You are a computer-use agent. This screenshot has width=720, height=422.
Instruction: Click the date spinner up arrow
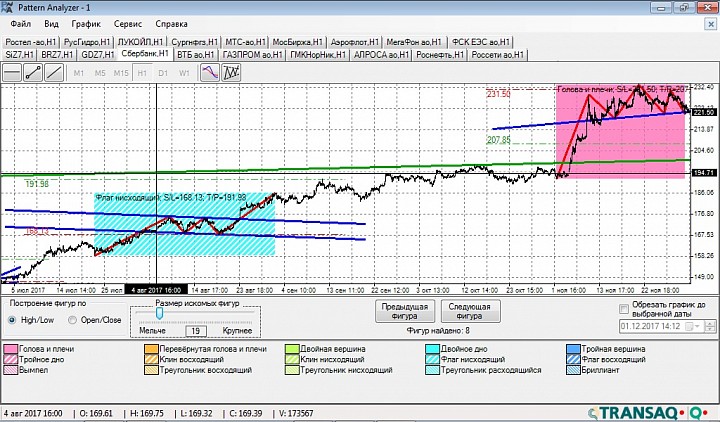coord(710,323)
